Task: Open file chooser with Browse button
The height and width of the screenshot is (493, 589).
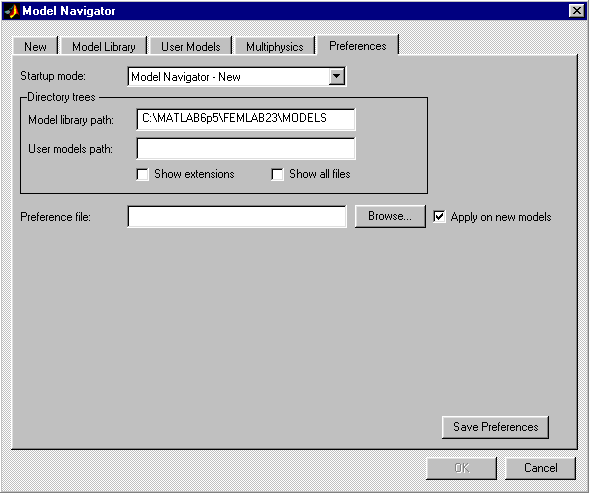Action: (390, 216)
